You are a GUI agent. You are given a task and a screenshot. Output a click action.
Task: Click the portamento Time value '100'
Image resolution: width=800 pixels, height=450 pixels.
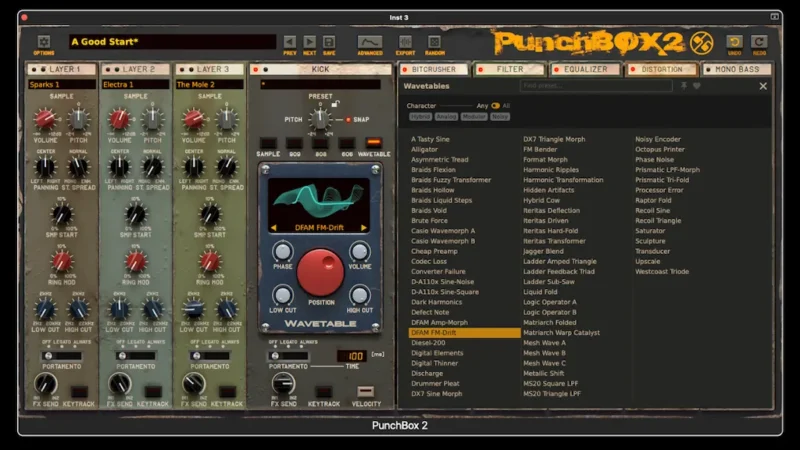tap(353, 356)
